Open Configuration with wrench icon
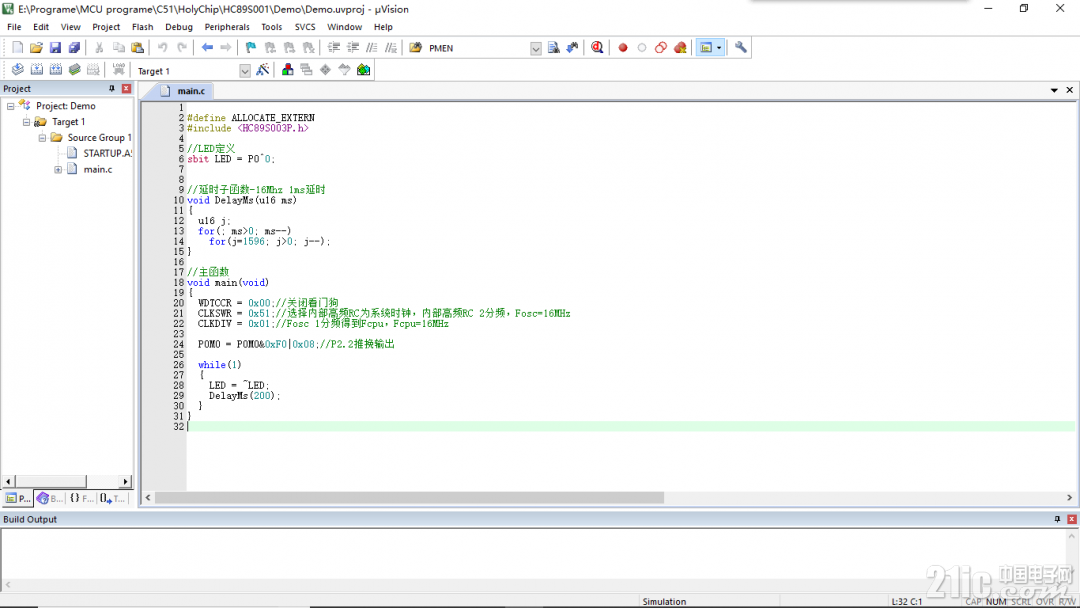 click(x=740, y=48)
